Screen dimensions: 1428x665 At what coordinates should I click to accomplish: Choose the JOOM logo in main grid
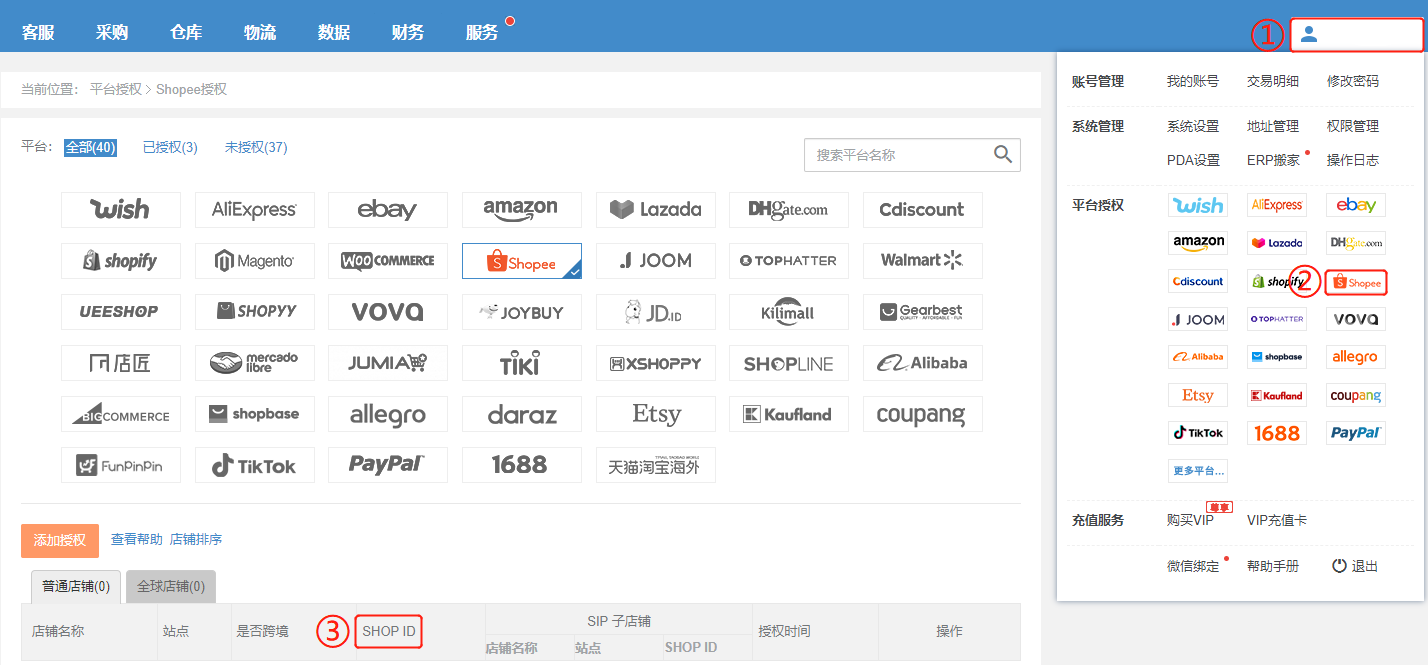pyautogui.click(x=656, y=261)
